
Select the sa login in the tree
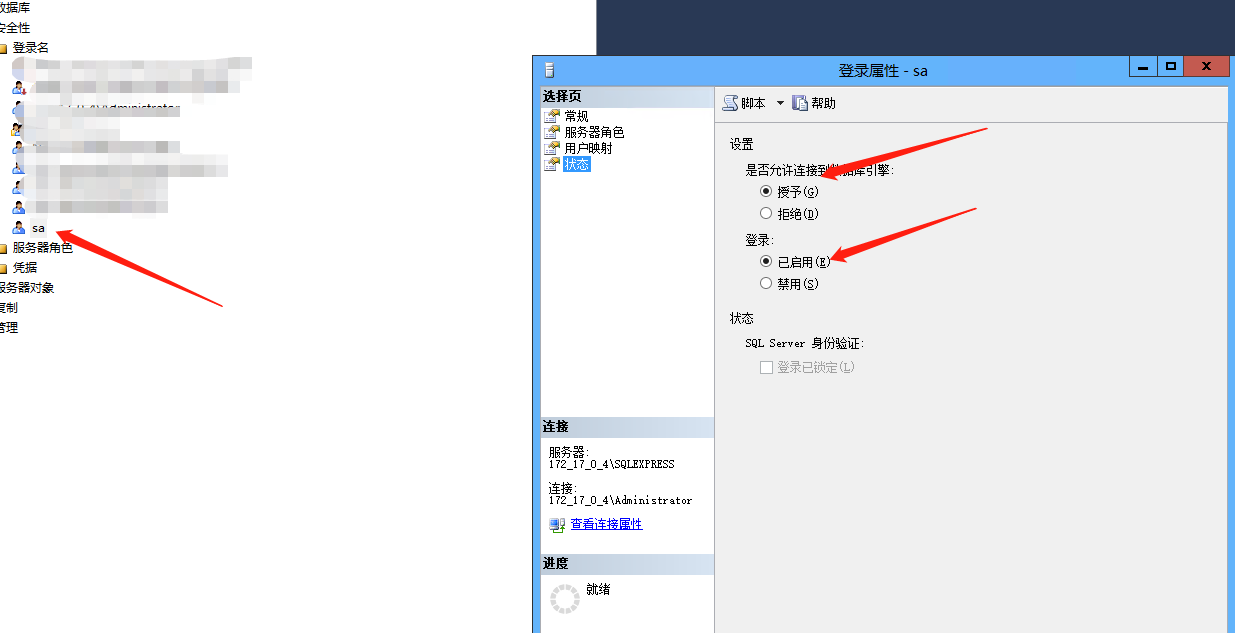pyautogui.click(x=38, y=228)
